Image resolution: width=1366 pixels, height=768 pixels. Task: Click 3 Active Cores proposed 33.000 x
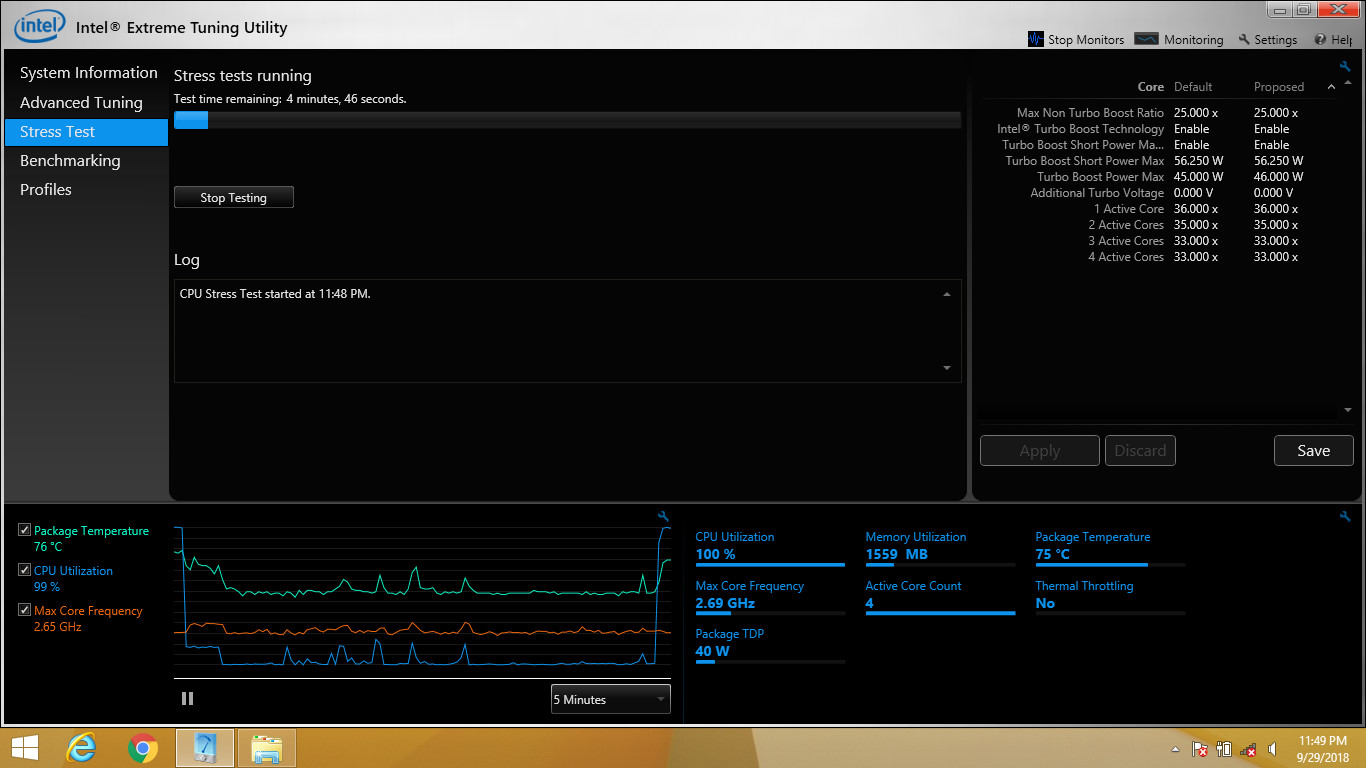coord(1276,241)
